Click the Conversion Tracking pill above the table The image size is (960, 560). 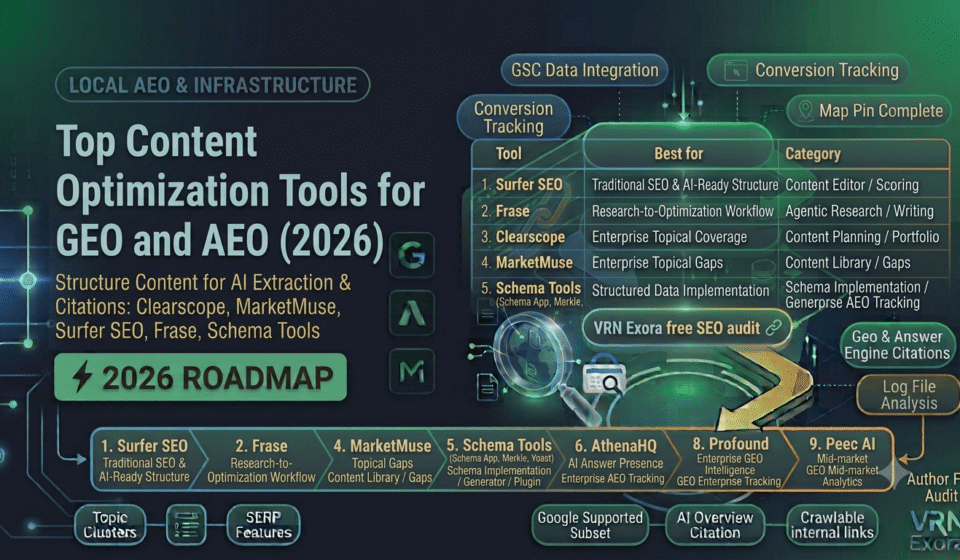tap(514, 117)
